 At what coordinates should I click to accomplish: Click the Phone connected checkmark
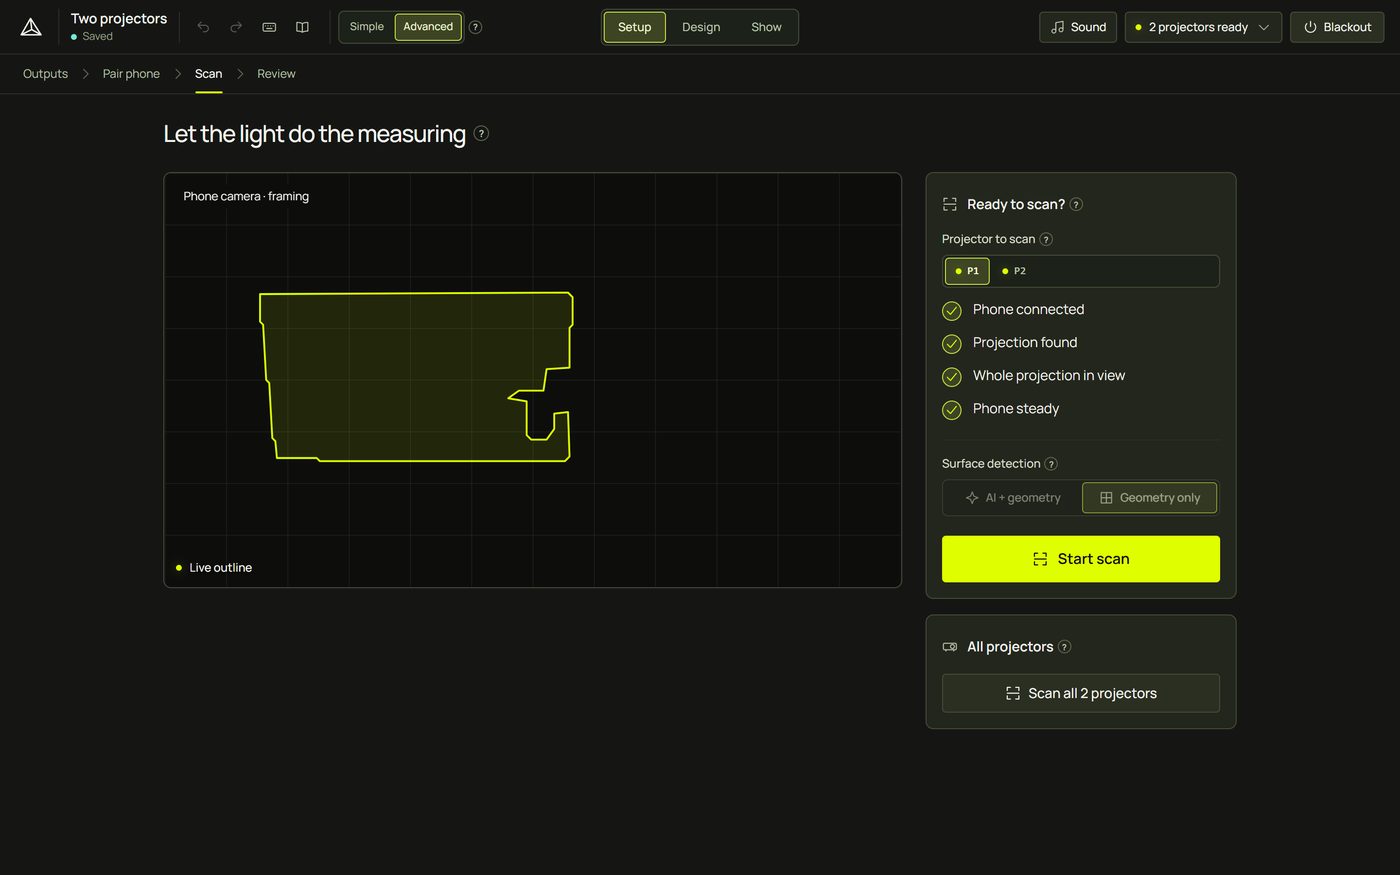coord(952,310)
